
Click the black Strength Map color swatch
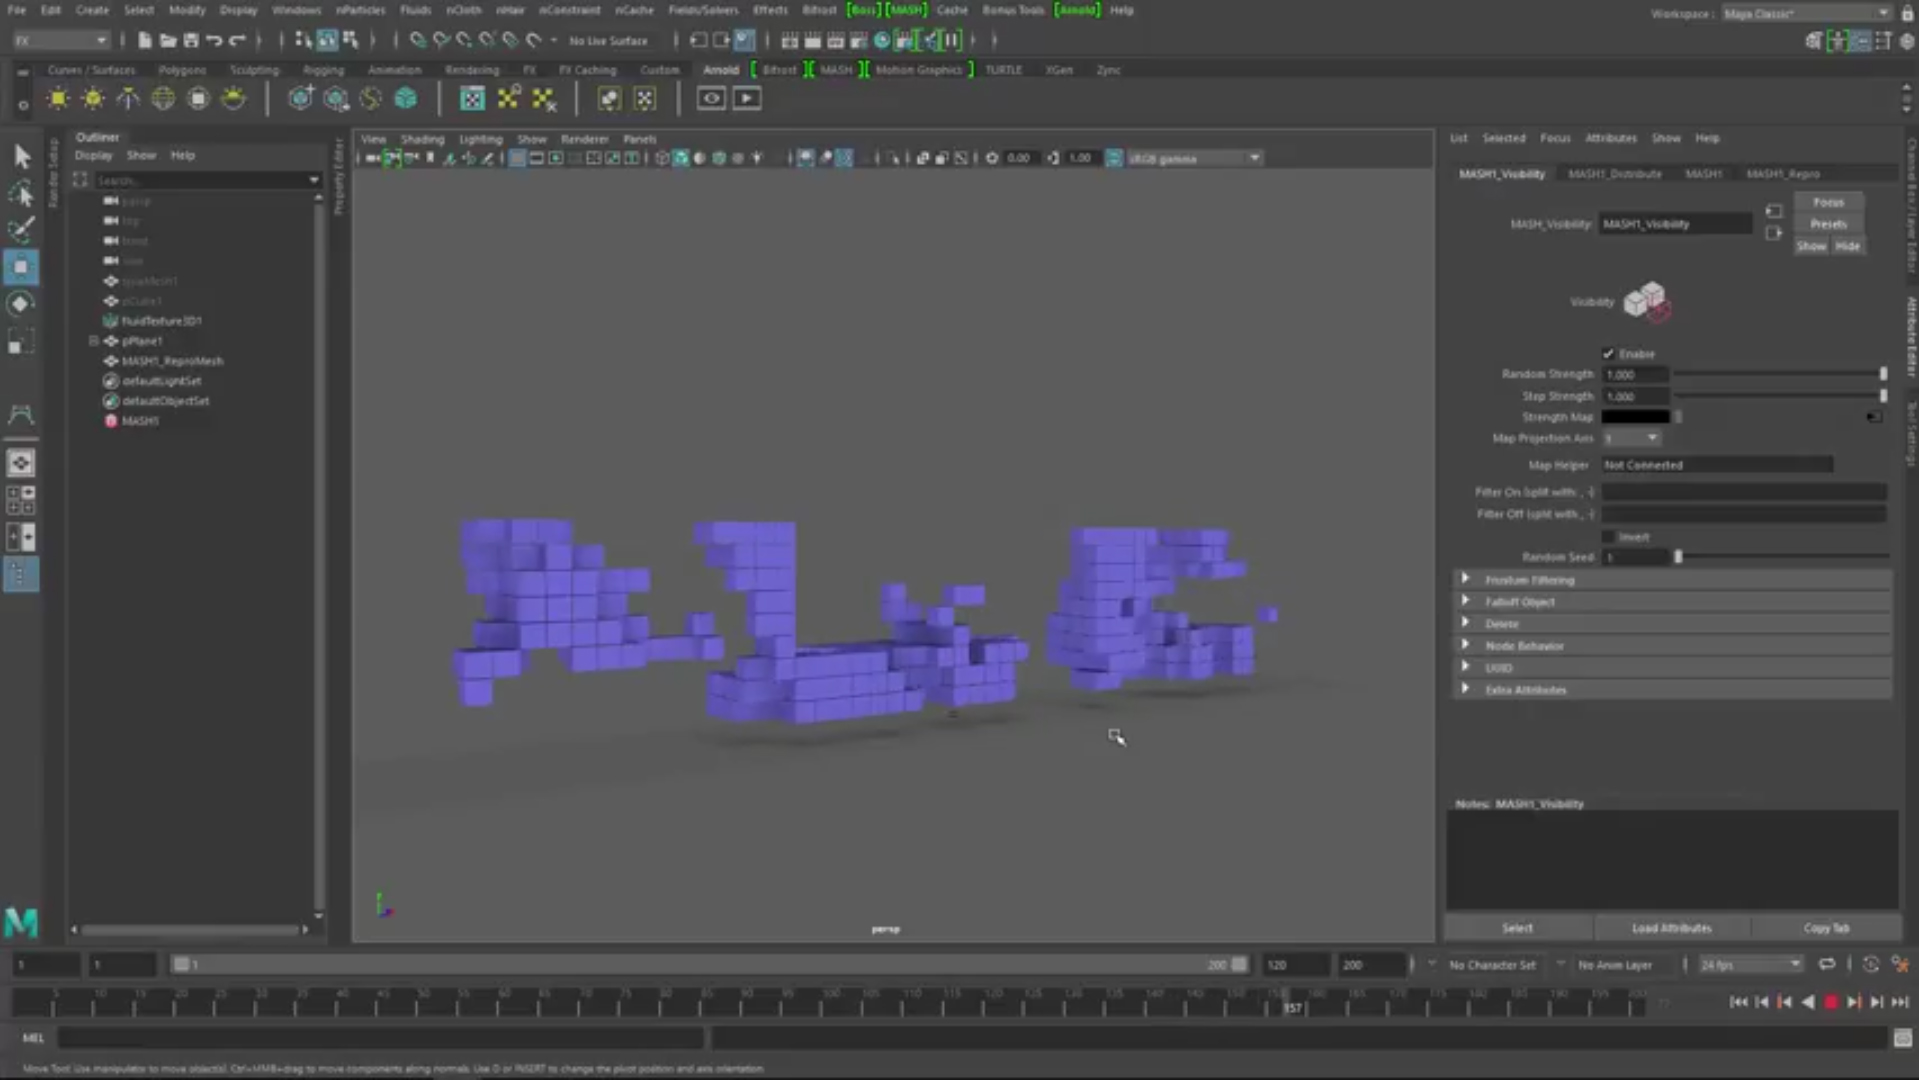(1635, 417)
